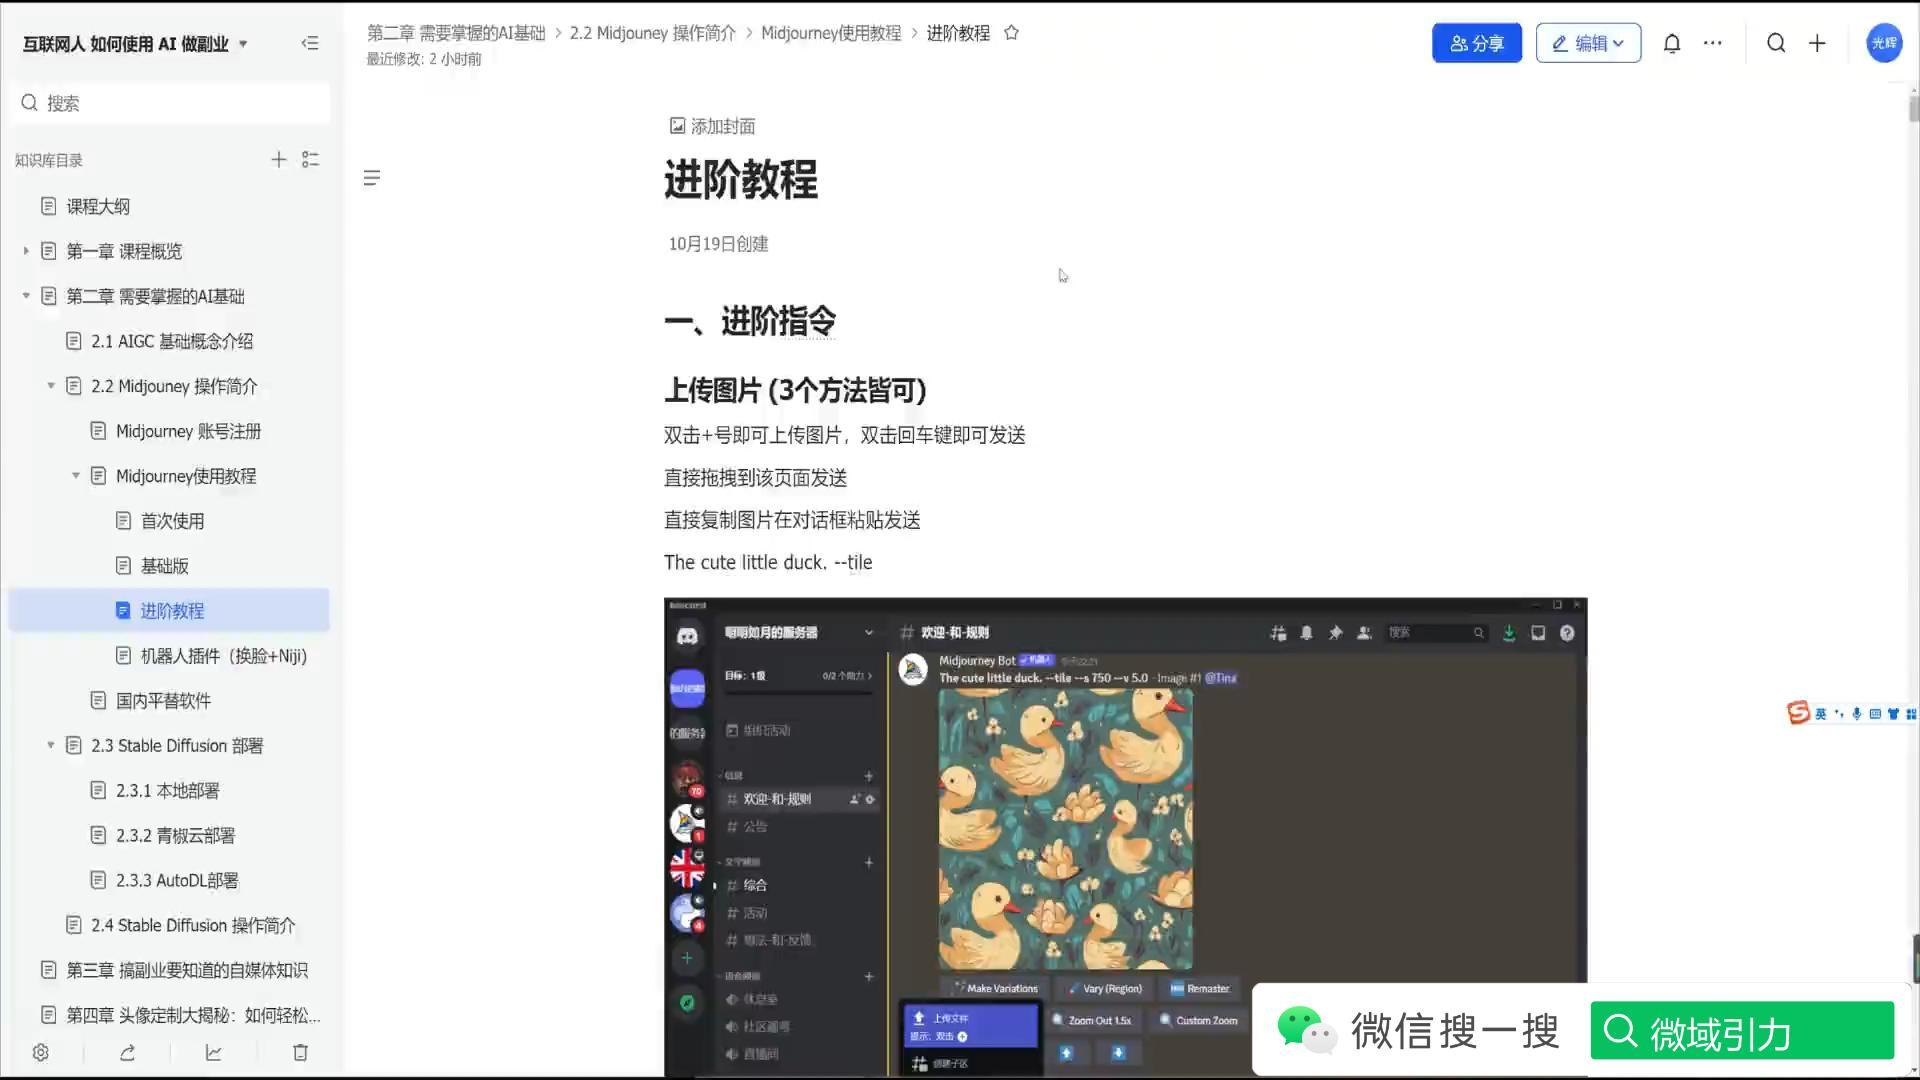The image size is (1920, 1080).
Task: Click the share arrow icon at sidebar bottom
Action: [127, 1052]
